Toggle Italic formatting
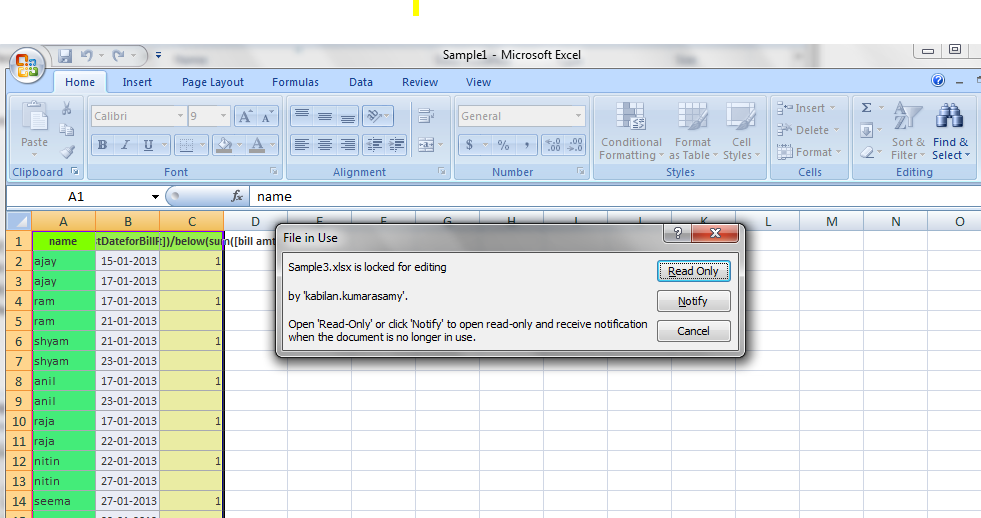981x518 pixels. coord(125,145)
